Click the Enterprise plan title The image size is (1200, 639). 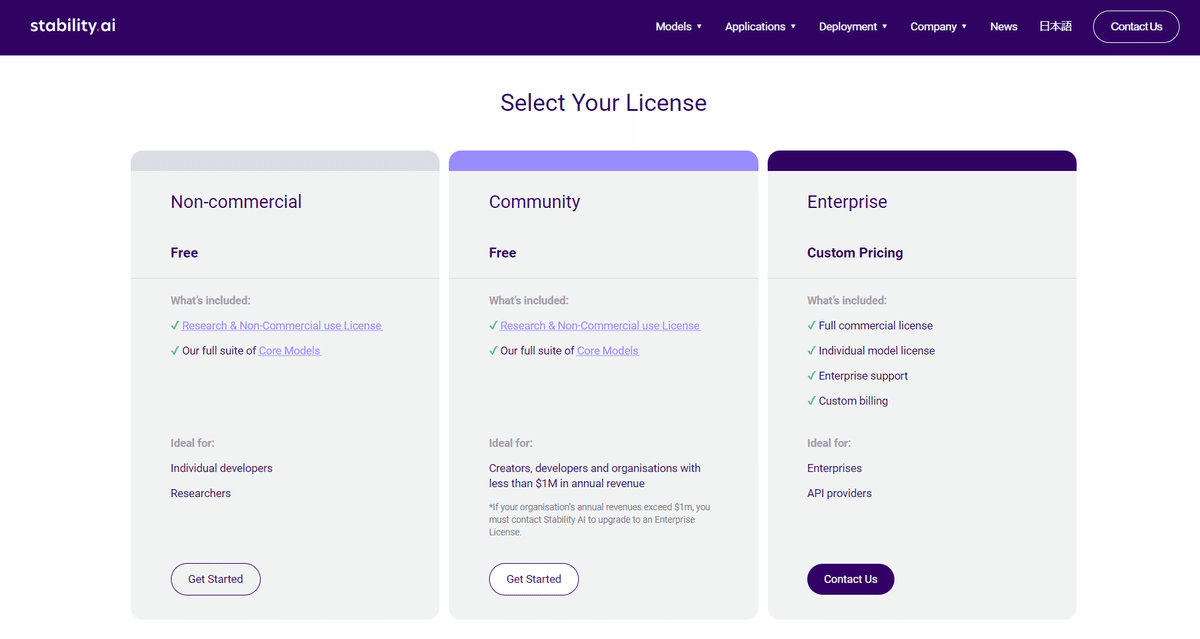[x=847, y=202]
